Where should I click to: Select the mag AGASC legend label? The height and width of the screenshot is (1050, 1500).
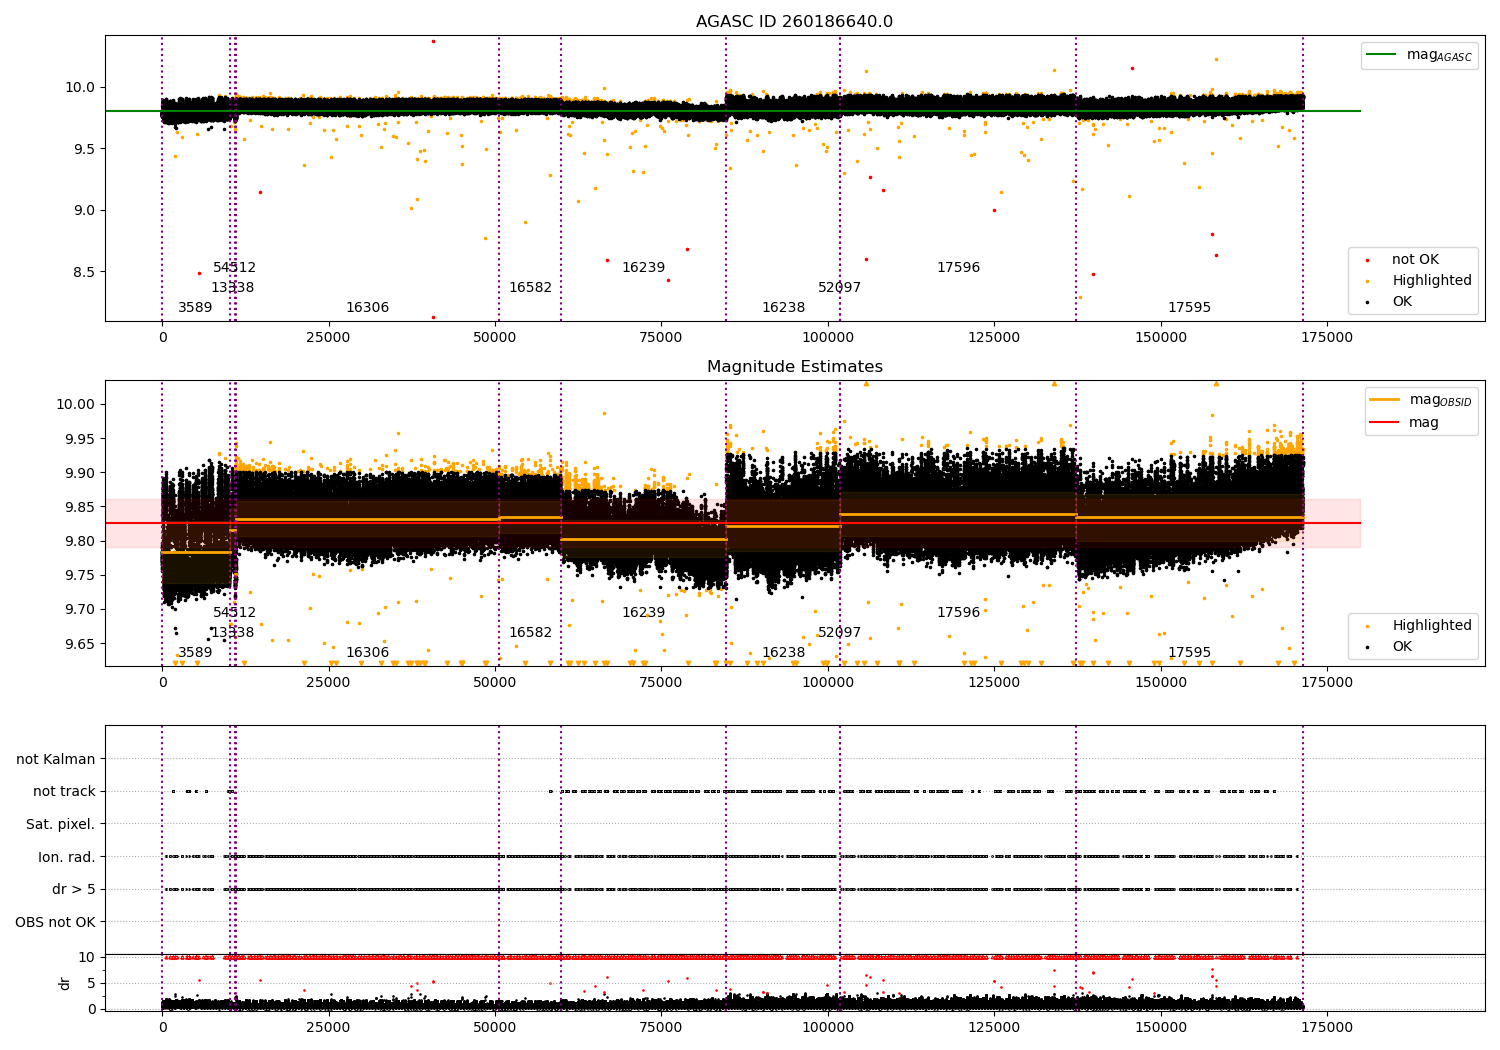point(1439,55)
